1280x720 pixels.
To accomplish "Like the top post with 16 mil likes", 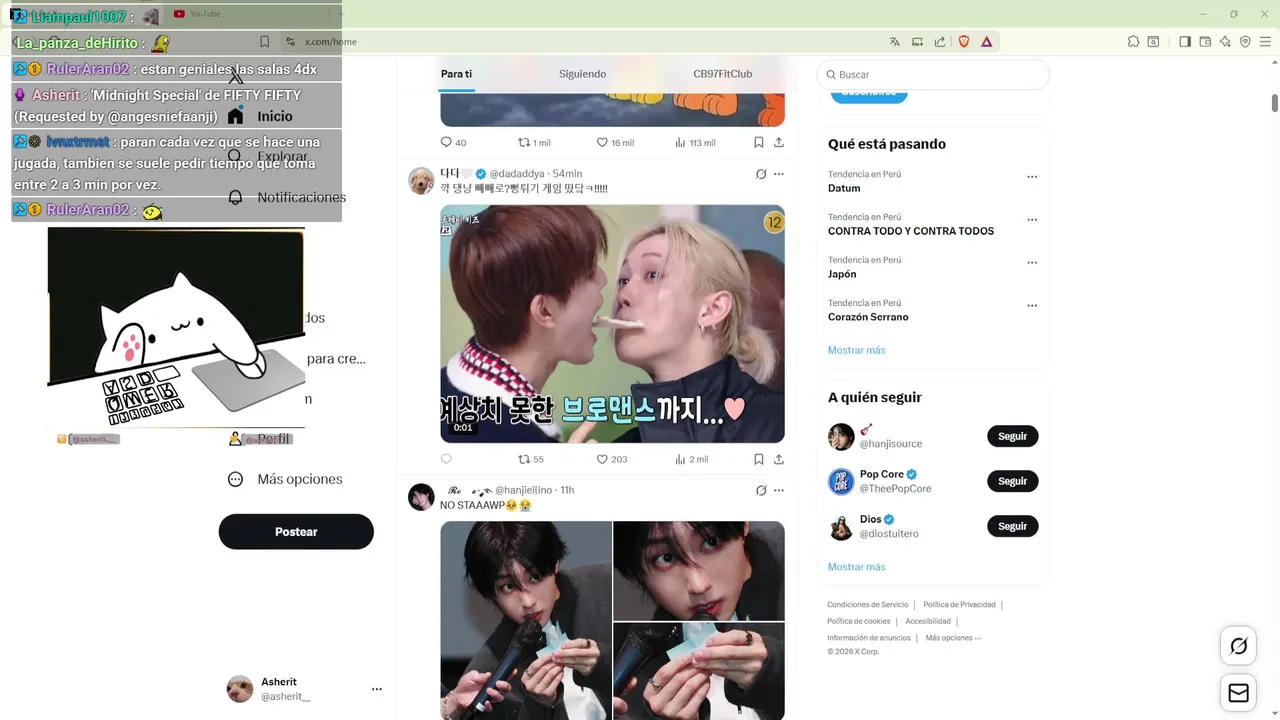I will tap(615, 142).
